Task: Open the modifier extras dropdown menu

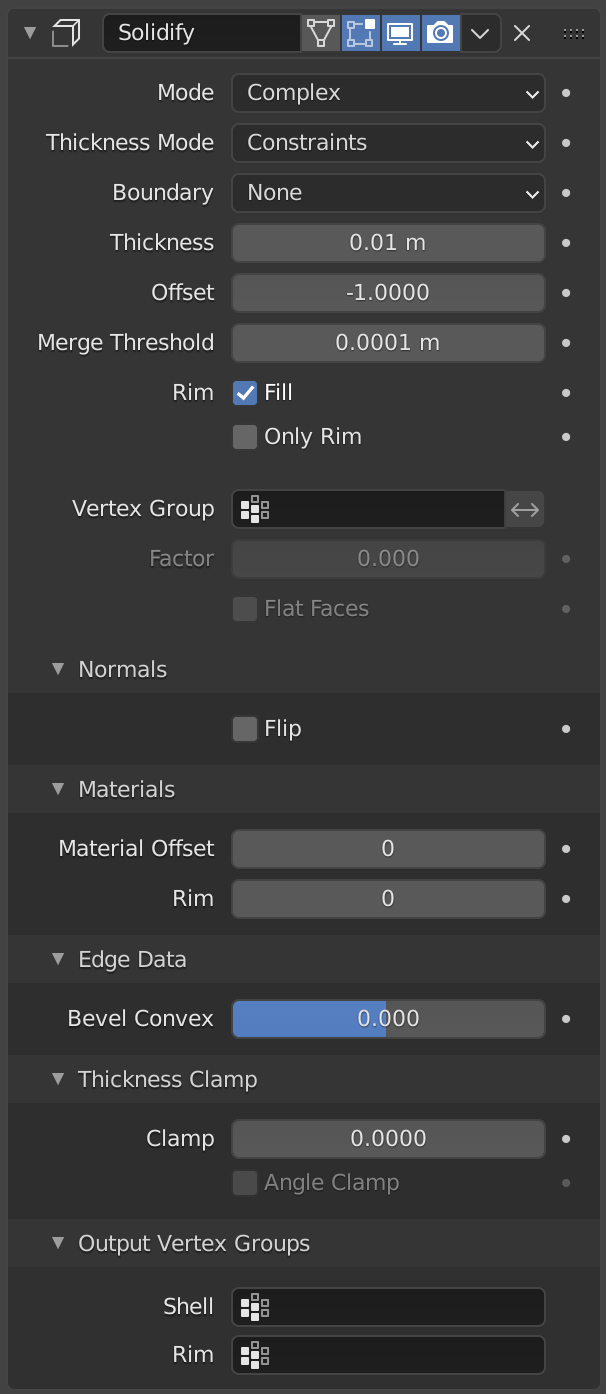Action: (x=479, y=33)
